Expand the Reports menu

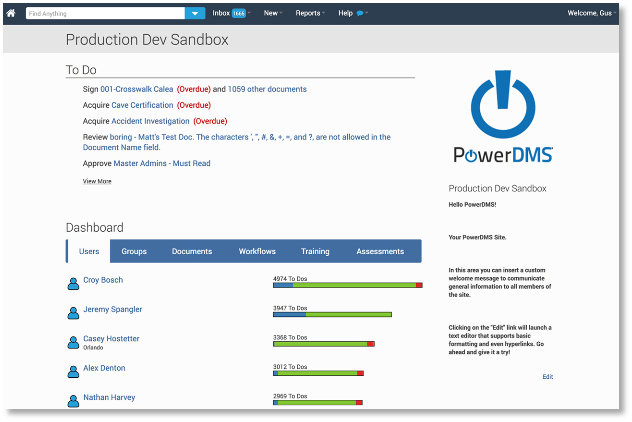pyautogui.click(x=309, y=13)
